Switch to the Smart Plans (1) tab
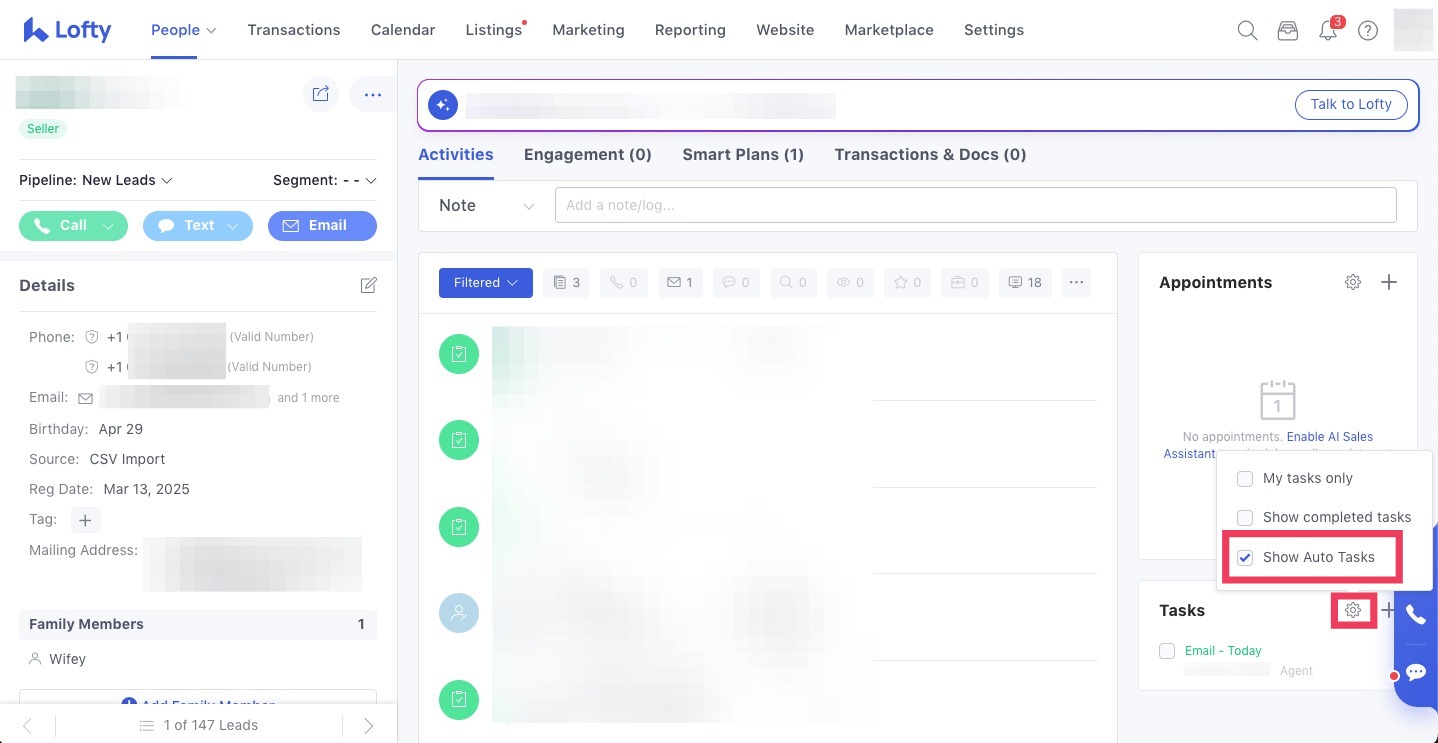The image size is (1438, 743). point(742,155)
